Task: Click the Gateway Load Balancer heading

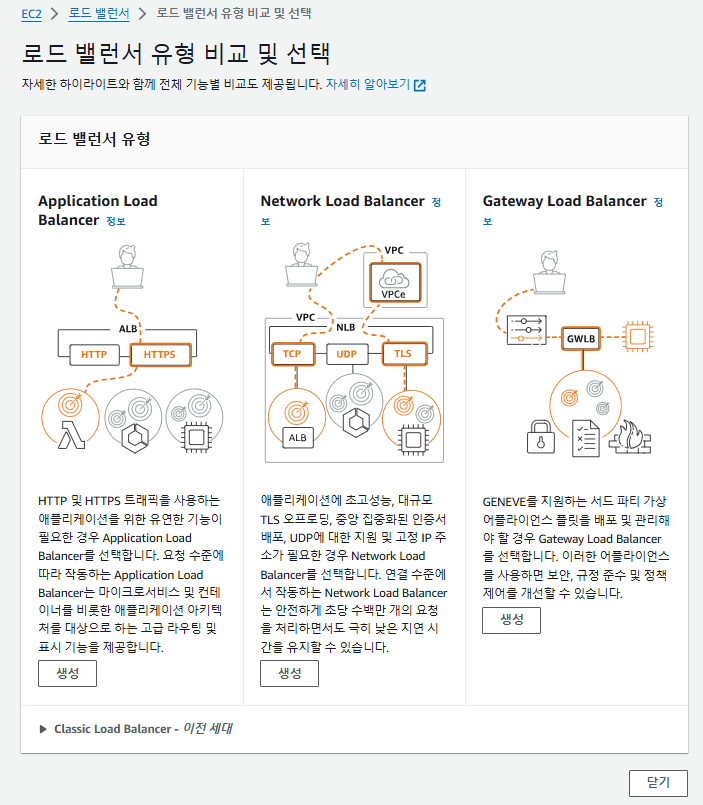Action: coord(564,201)
